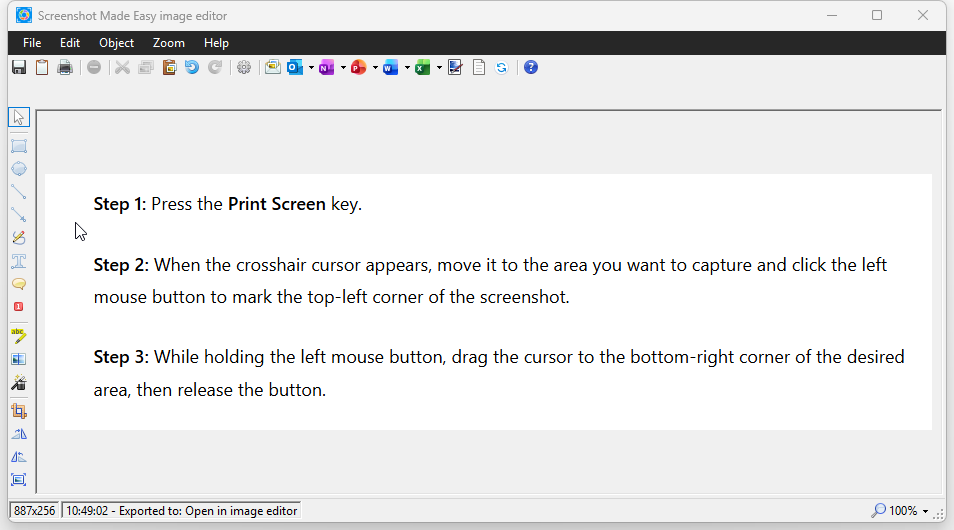Click the Save toolbar button
954x530 pixels.
[x=18, y=67]
